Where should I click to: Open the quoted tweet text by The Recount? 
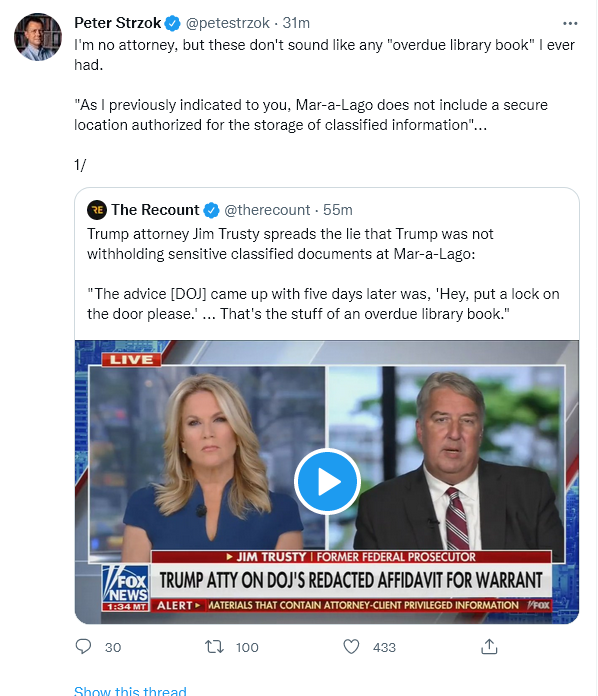pyautogui.click(x=323, y=274)
